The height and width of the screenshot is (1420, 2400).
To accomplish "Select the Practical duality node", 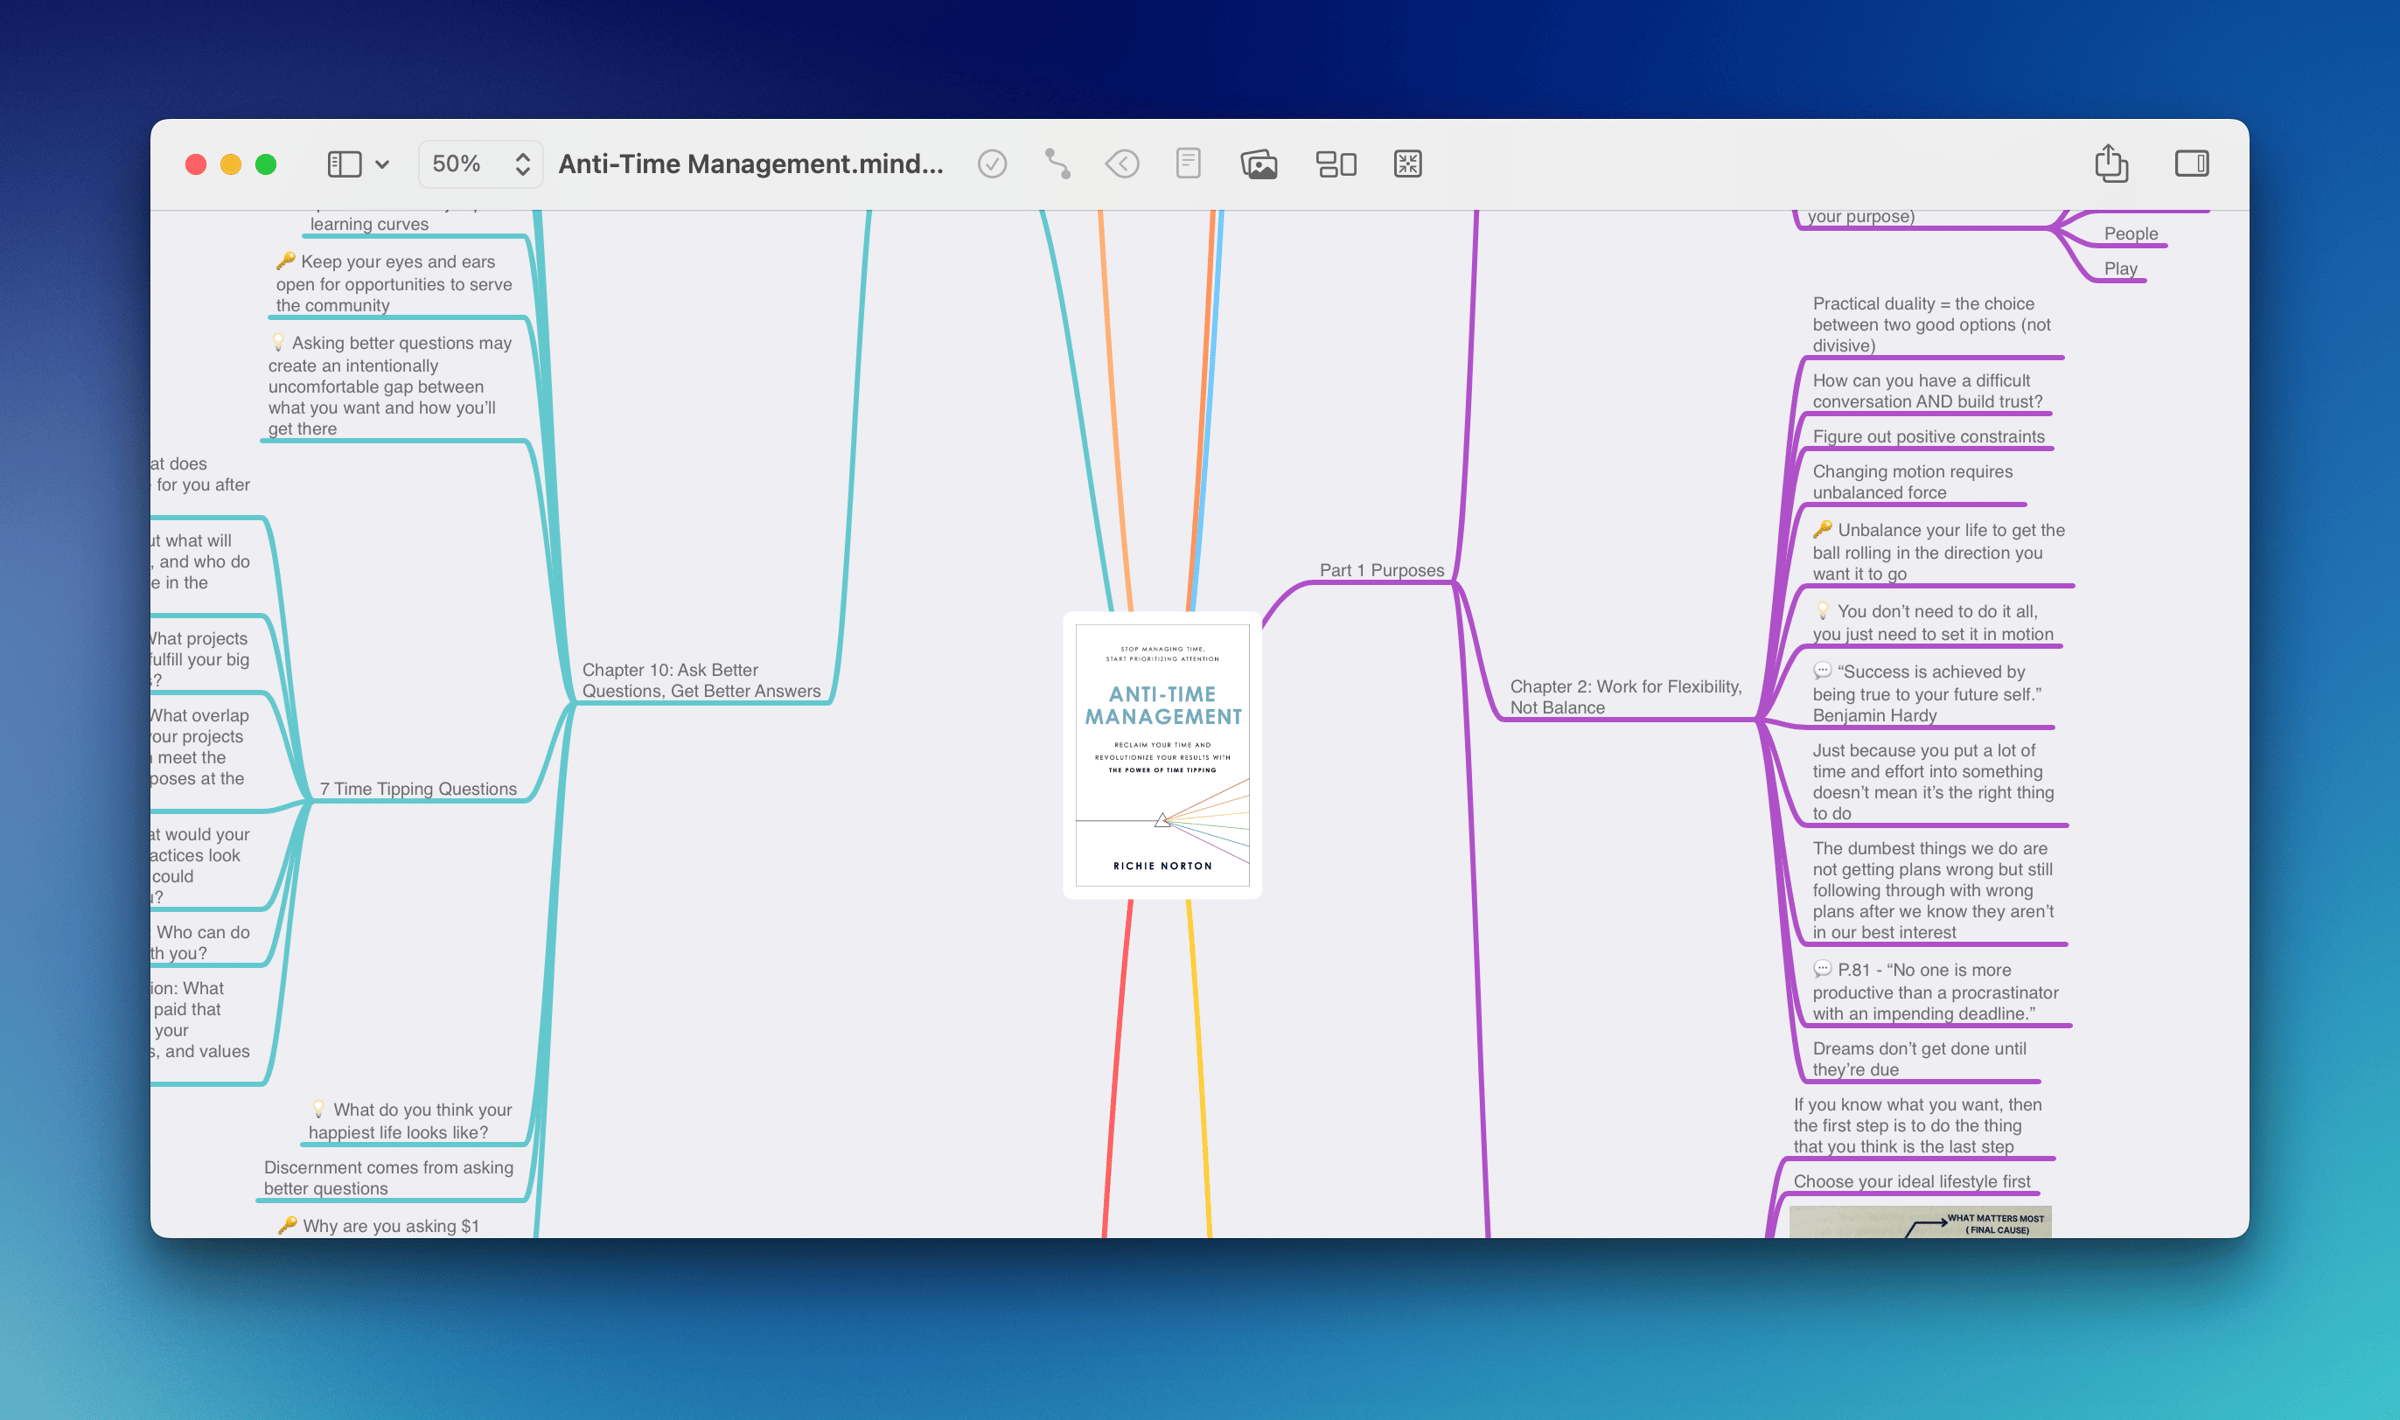I will tap(1931, 325).
